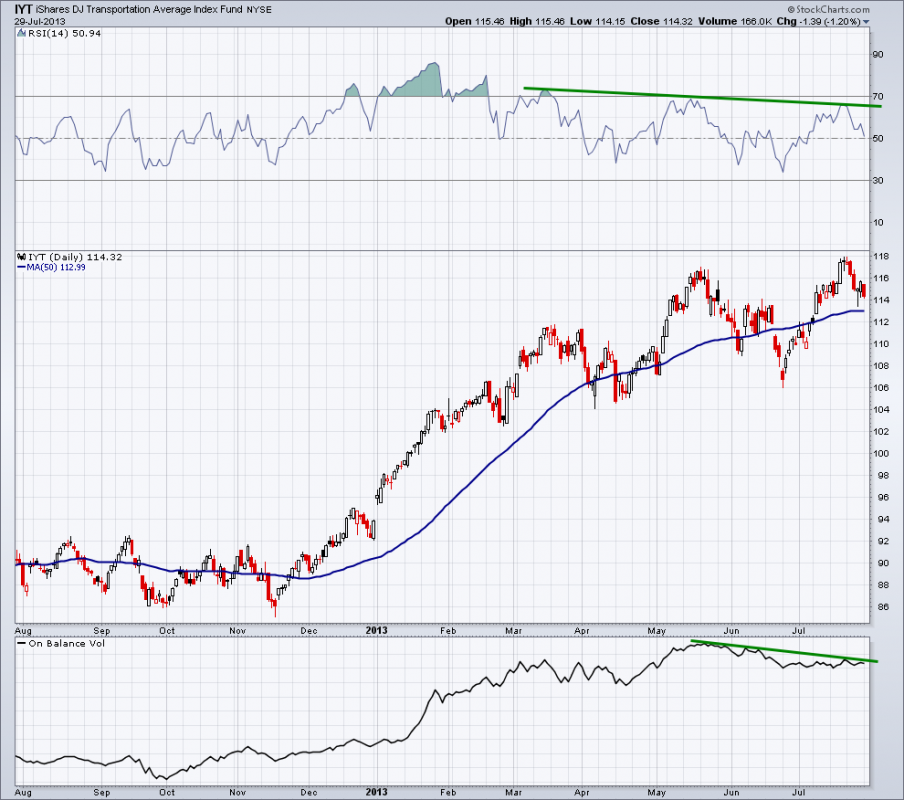
Task: Click the blue MA(50) legend line marker
Action: click(21, 266)
